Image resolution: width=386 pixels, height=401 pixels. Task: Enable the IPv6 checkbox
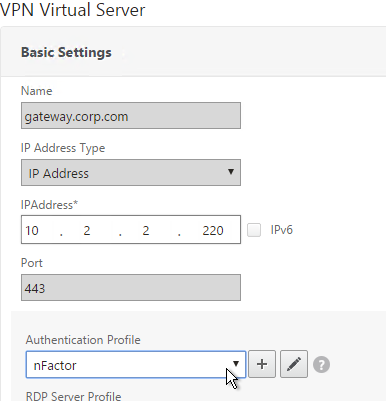click(254, 230)
